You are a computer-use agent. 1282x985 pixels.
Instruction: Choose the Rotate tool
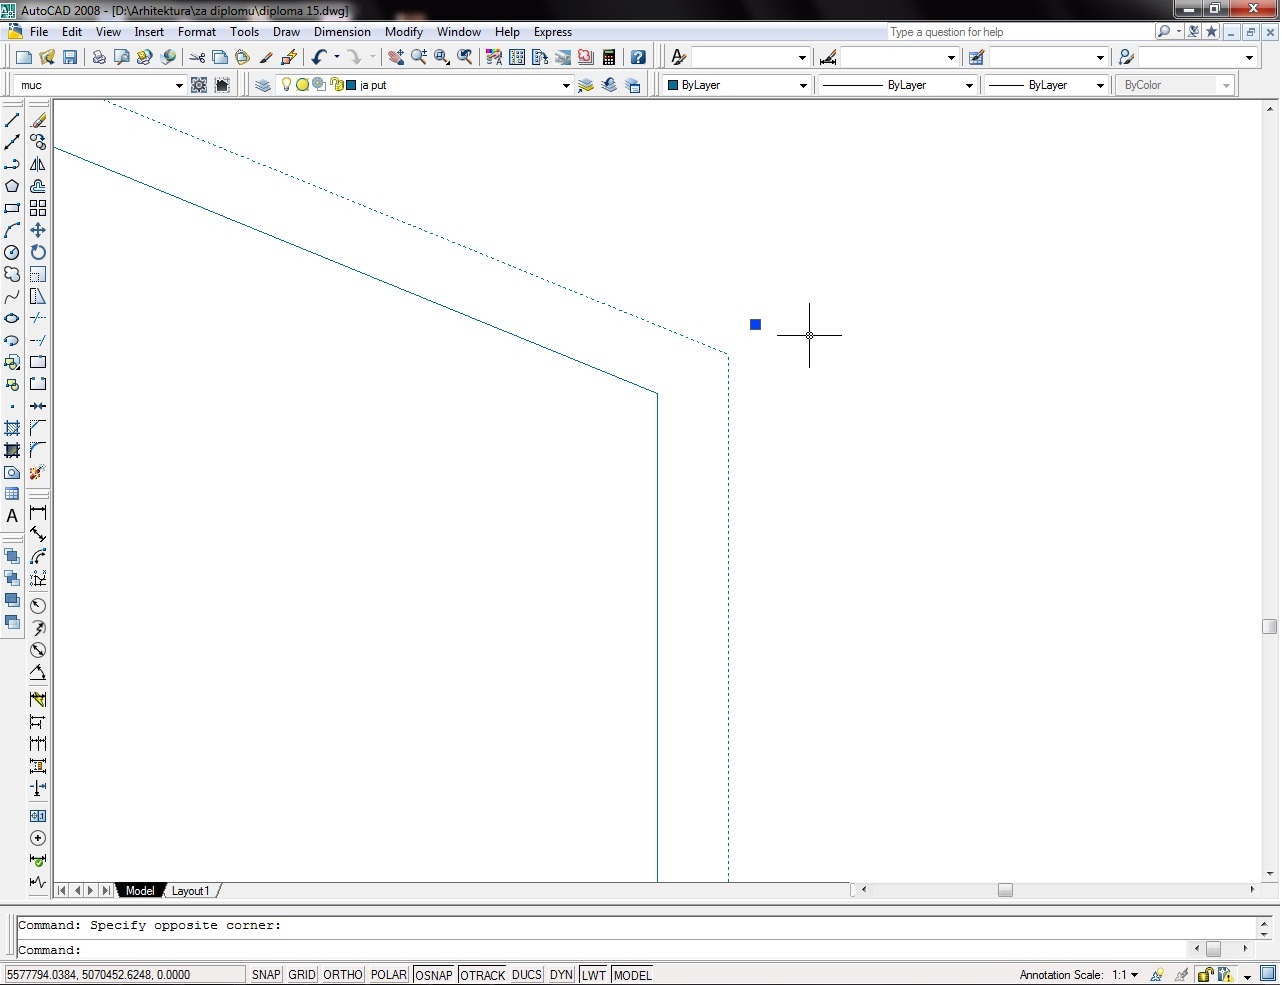point(38,252)
